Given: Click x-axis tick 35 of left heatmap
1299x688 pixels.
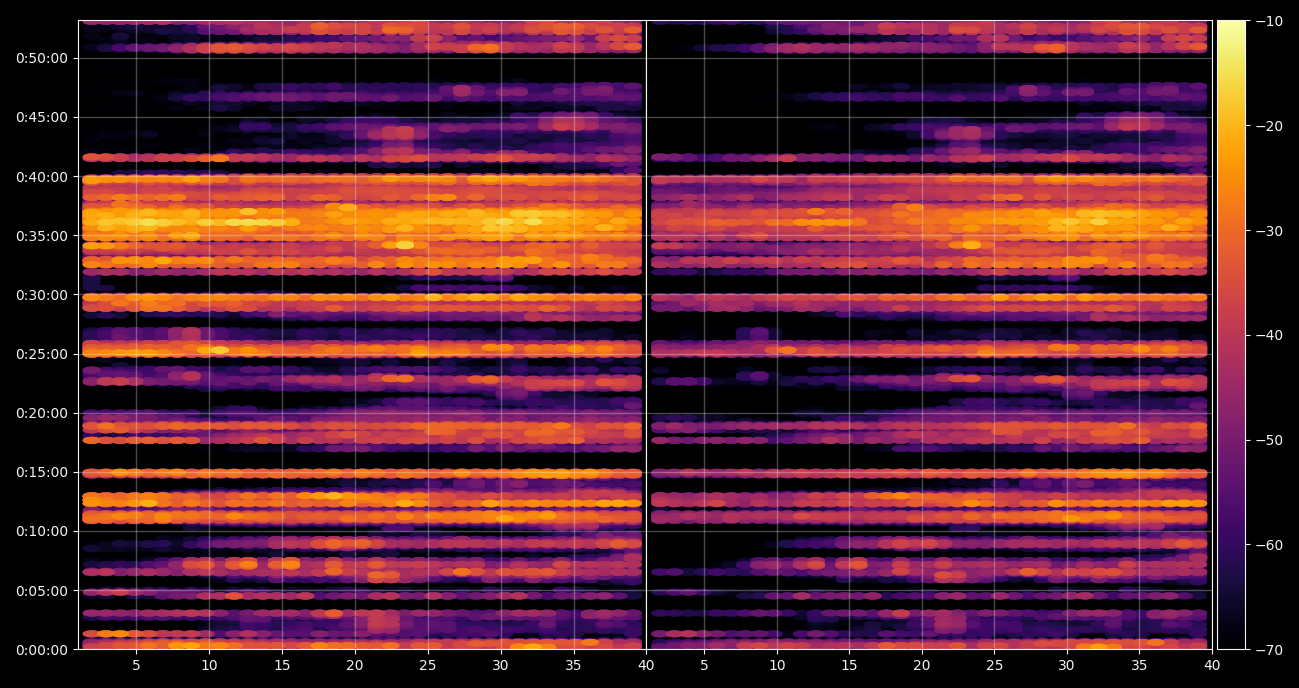Looking at the screenshot, I should tap(573, 666).
